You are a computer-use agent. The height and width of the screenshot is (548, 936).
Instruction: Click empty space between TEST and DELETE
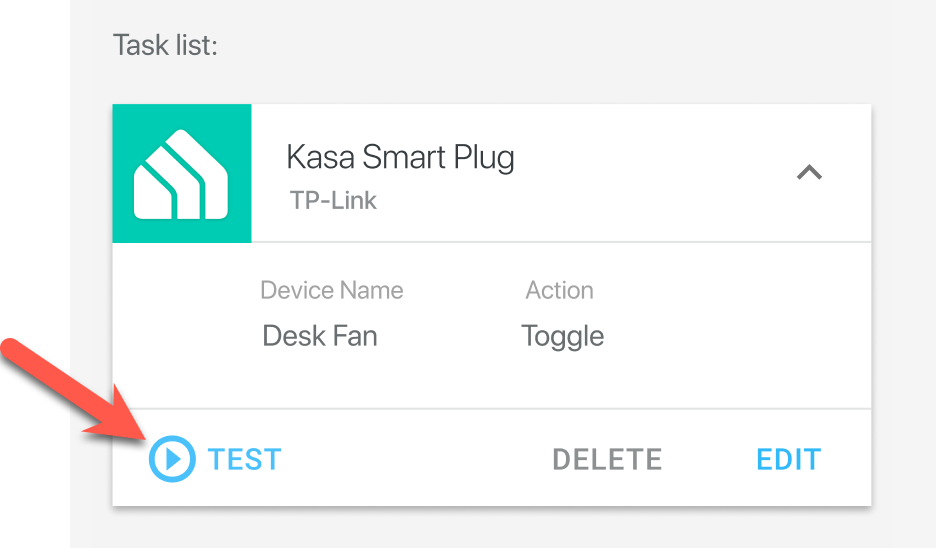point(416,460)
